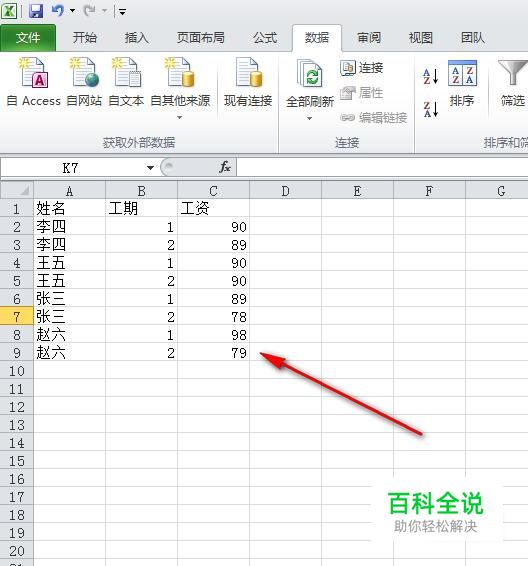Select column B header
528x566 pixels.
141,191
